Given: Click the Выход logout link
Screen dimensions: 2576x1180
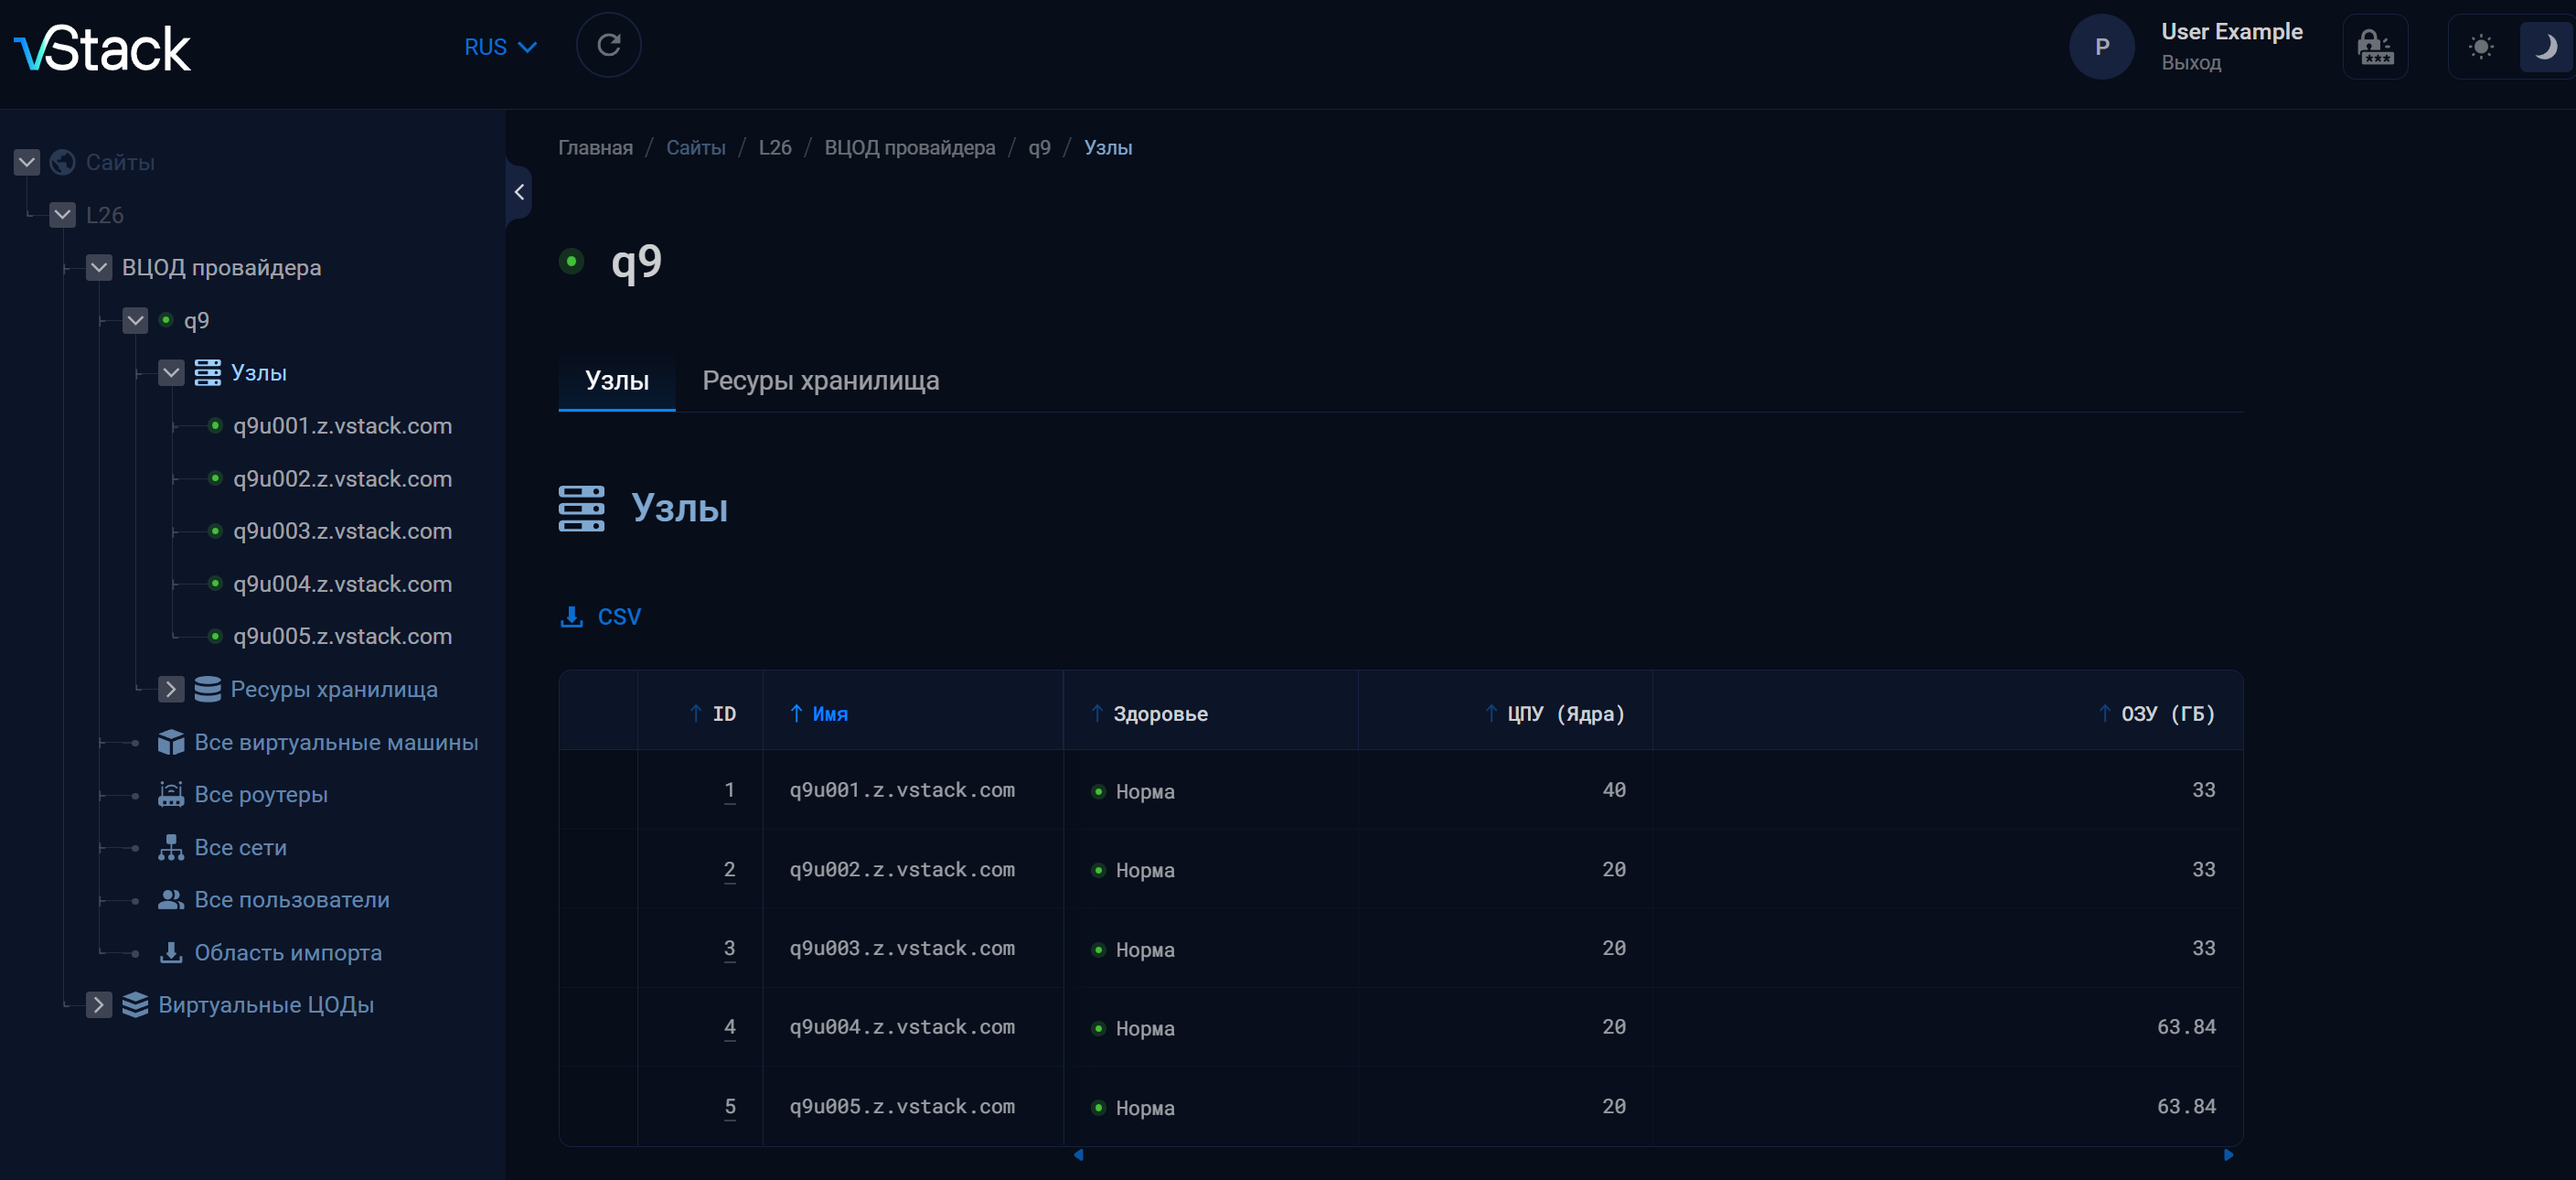Looking at the screenshot, I should pyautogui.click(x=2191, y=62).
